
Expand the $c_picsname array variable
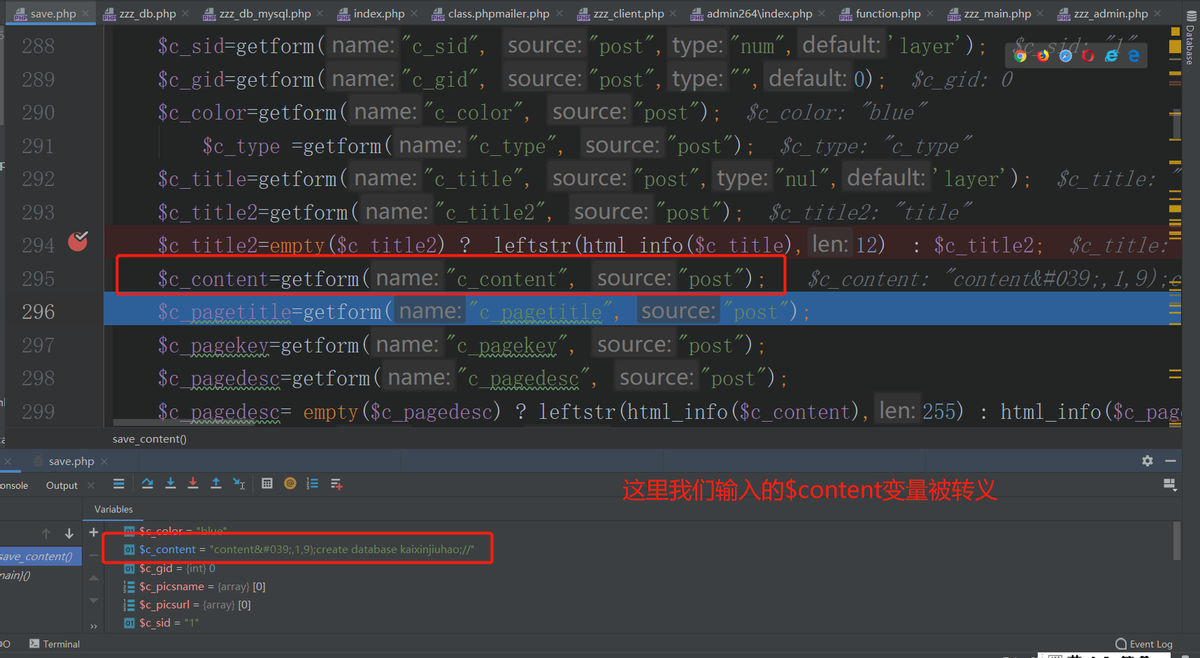(128, 586)
